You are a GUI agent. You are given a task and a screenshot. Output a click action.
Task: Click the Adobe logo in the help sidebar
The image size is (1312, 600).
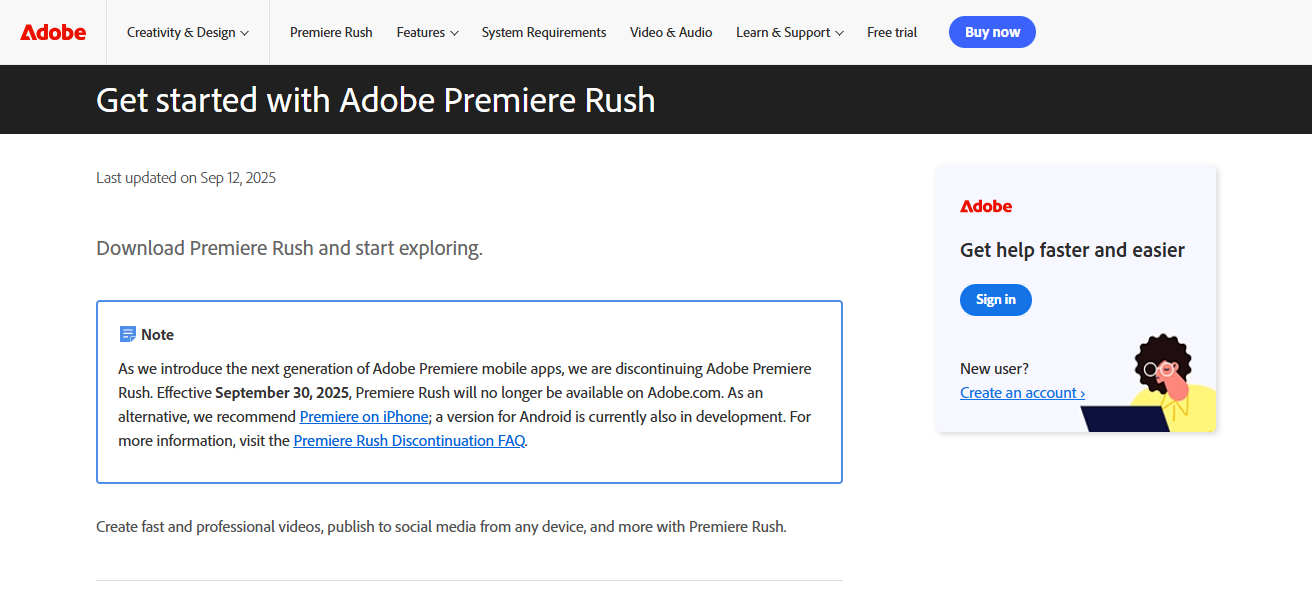[985, 206]
